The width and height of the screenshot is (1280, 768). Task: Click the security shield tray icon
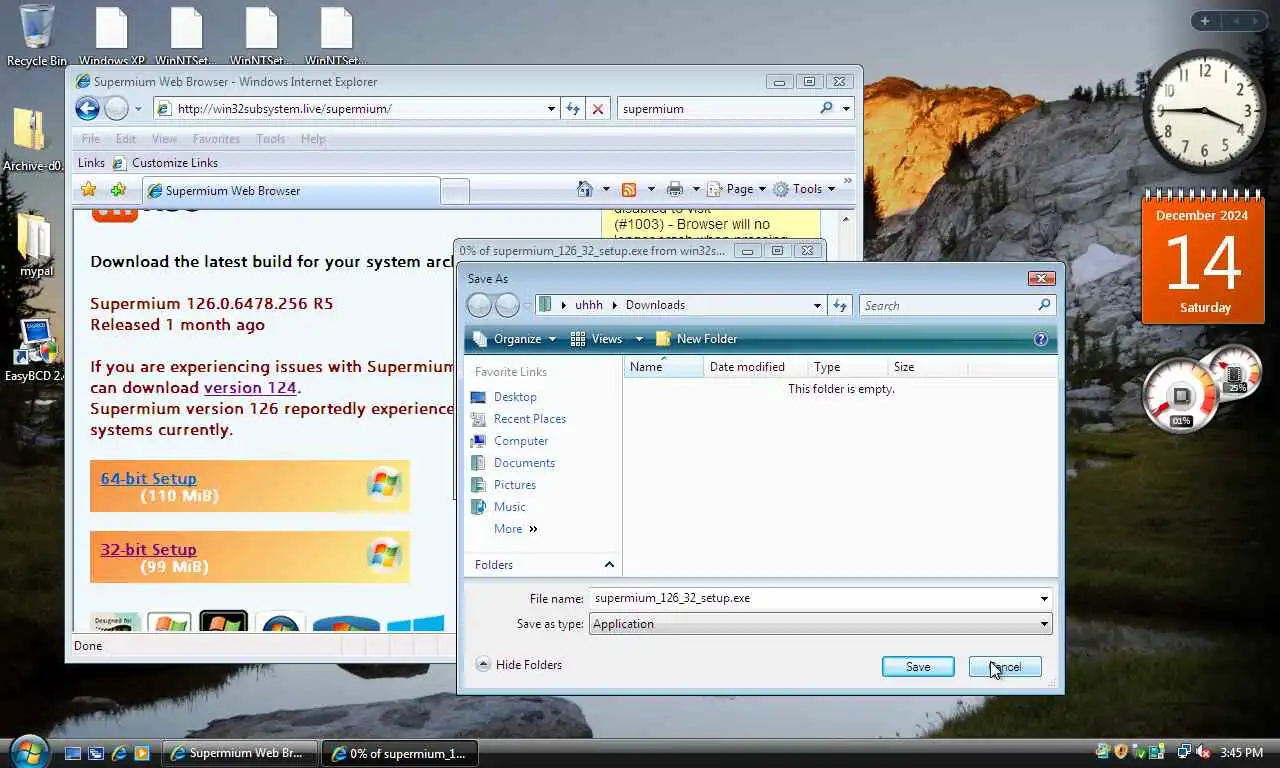coord(1121,752)
